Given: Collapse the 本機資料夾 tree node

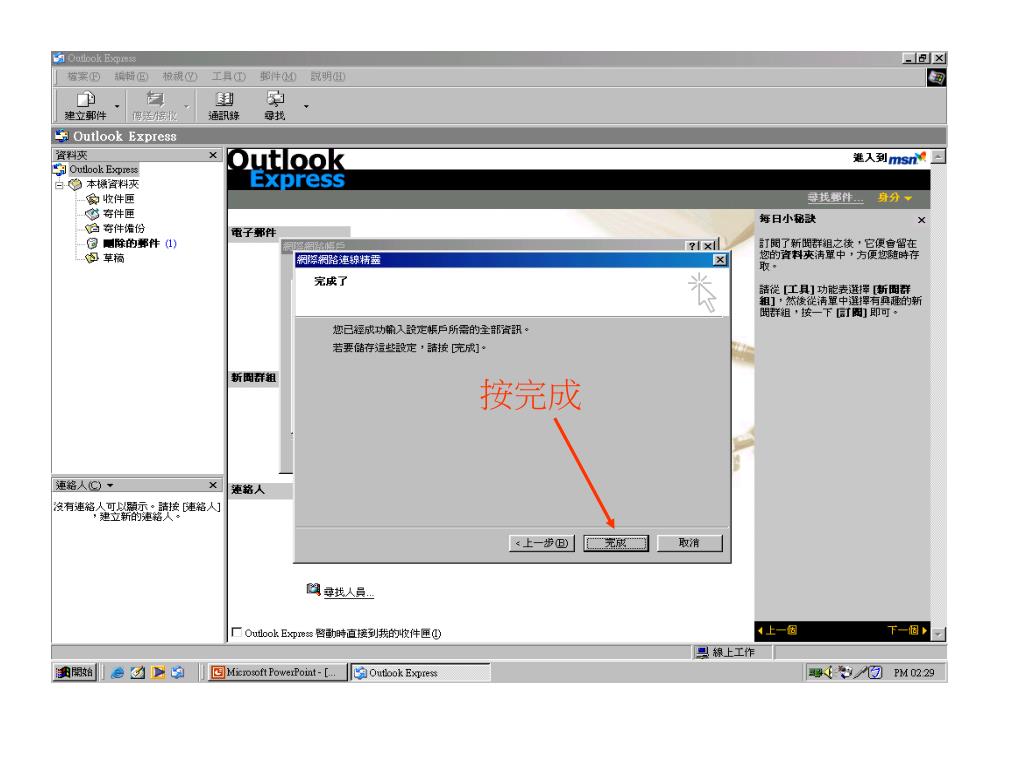Looking at the screenshot, I should click(x=59, y=185).
